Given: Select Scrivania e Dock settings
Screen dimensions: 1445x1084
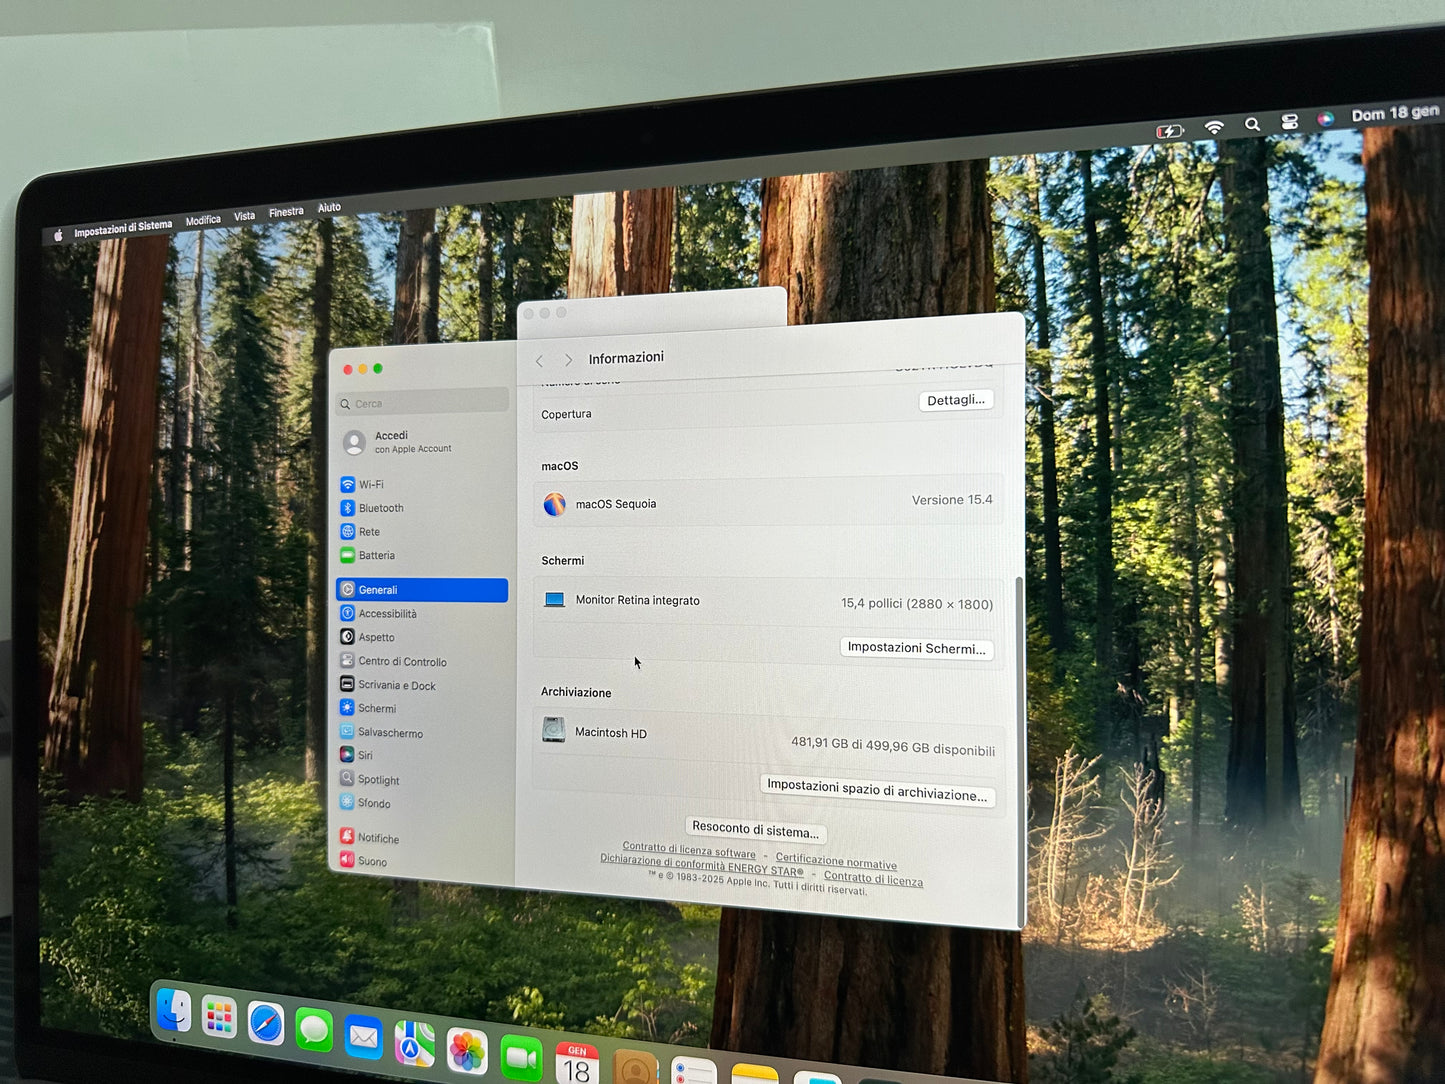Looking at the screenshot, I should [397, 685].
